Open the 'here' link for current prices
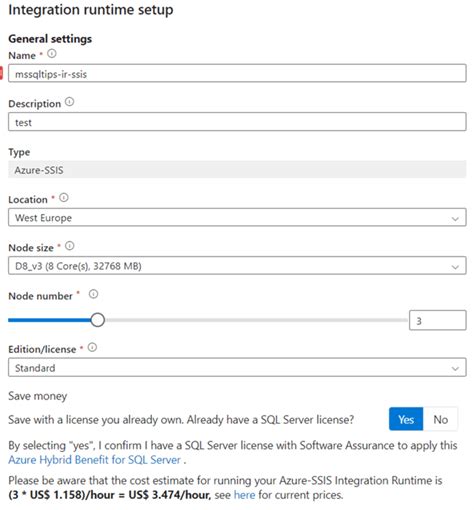 click(244, 495)
